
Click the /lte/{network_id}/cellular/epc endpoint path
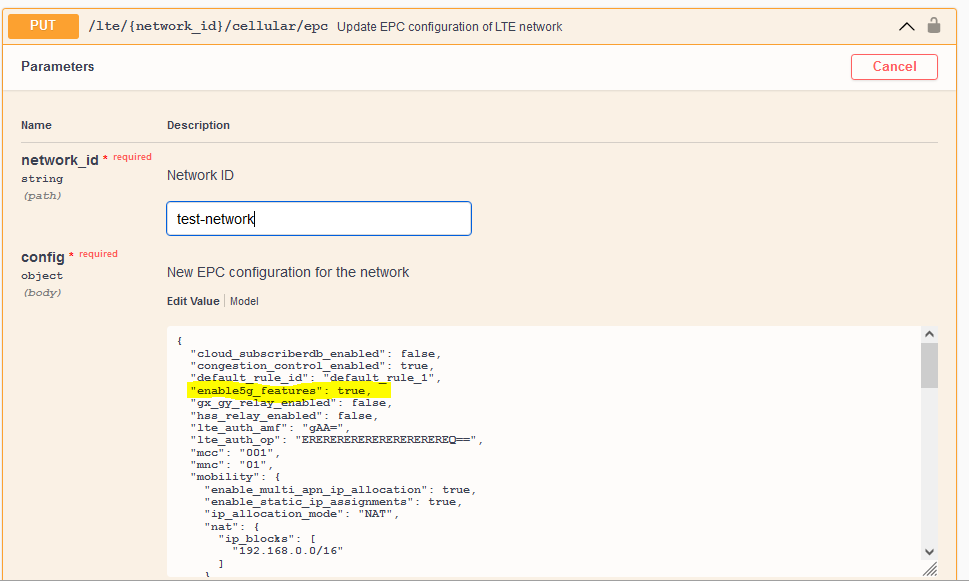click(208, 26)
